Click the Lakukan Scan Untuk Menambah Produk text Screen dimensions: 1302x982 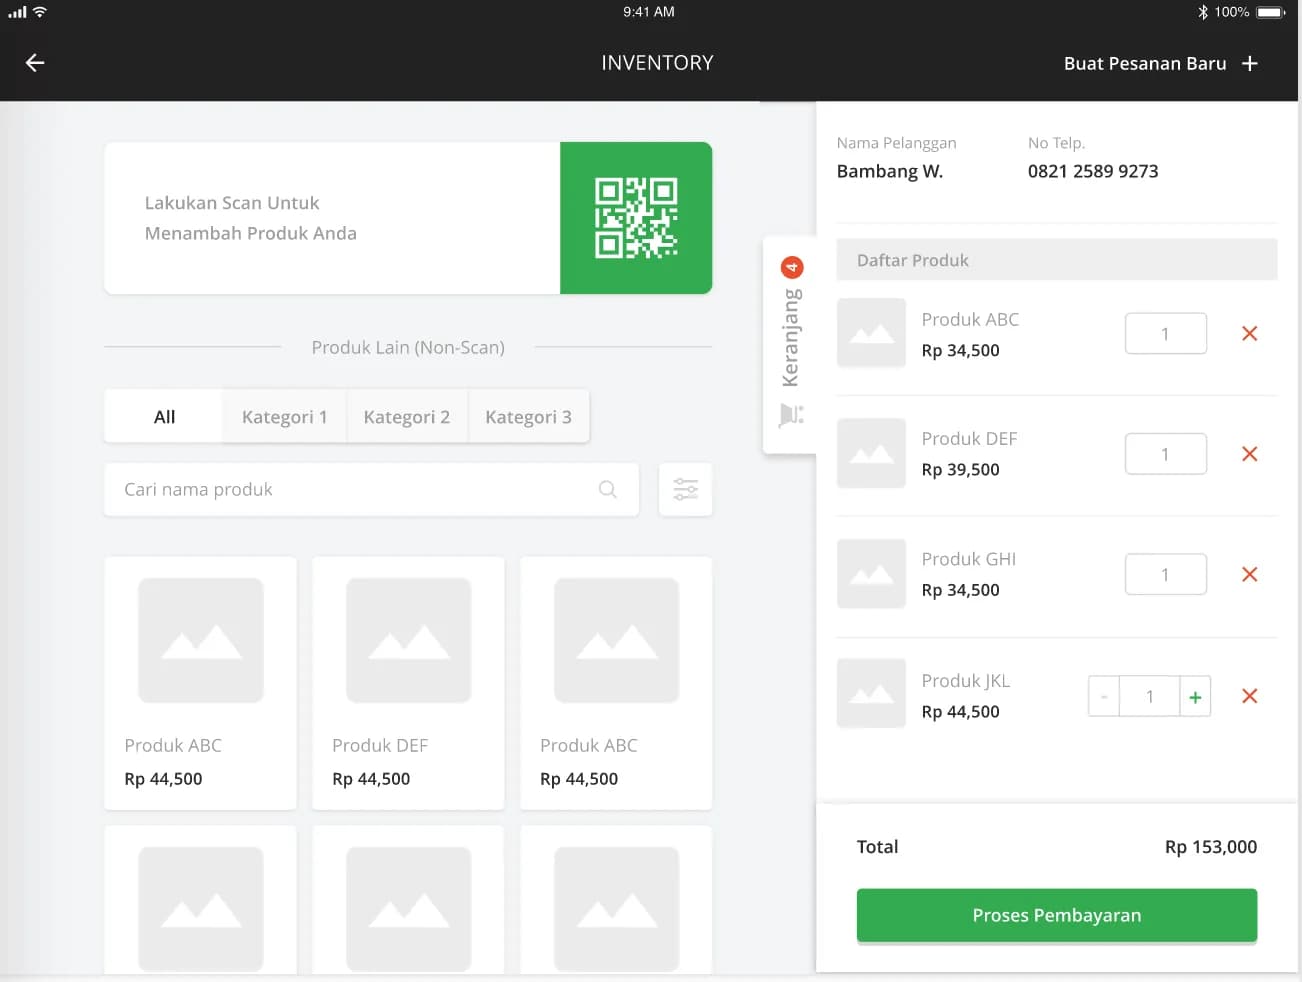pyautogui.click(x=251, y=218)
